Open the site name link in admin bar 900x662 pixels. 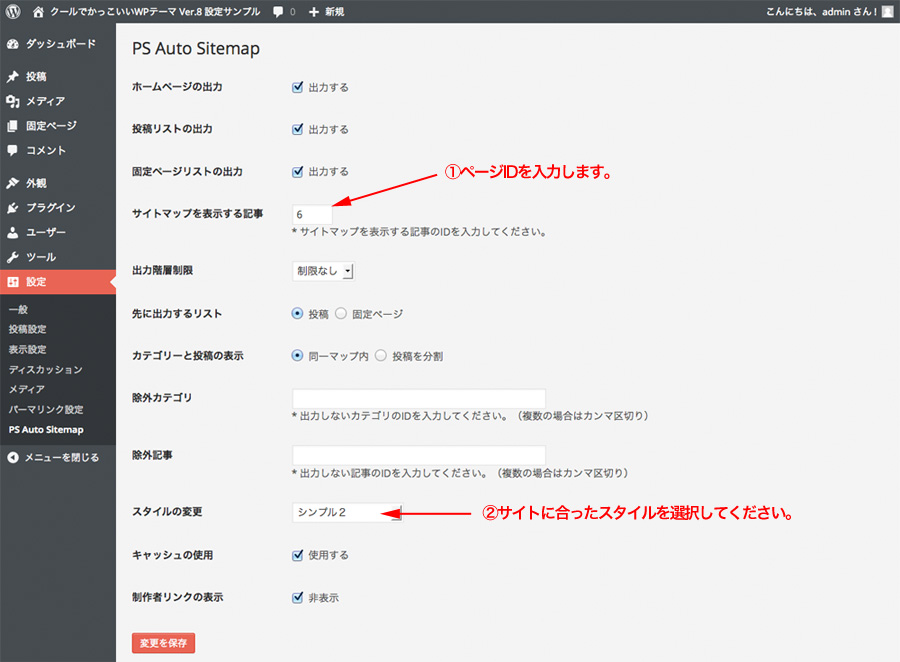155,11
